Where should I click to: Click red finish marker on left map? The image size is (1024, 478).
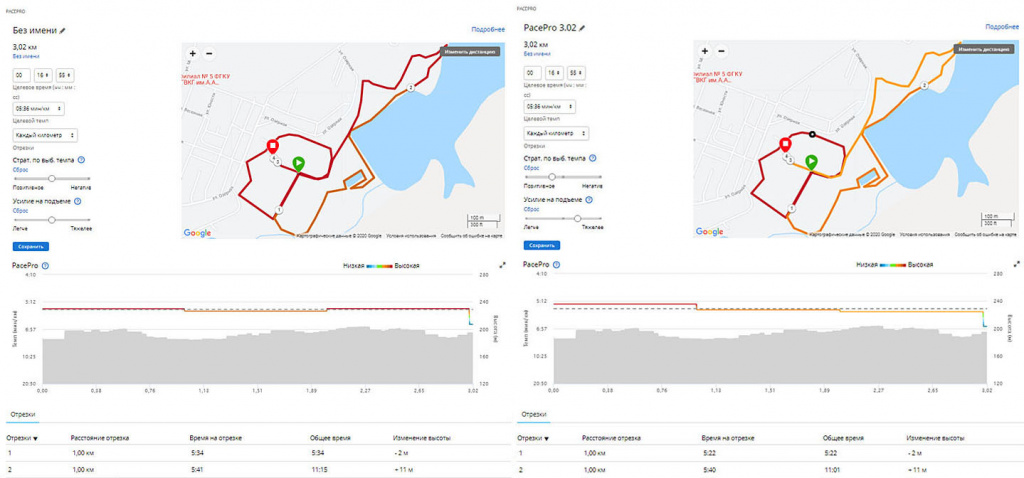[272, 146]
